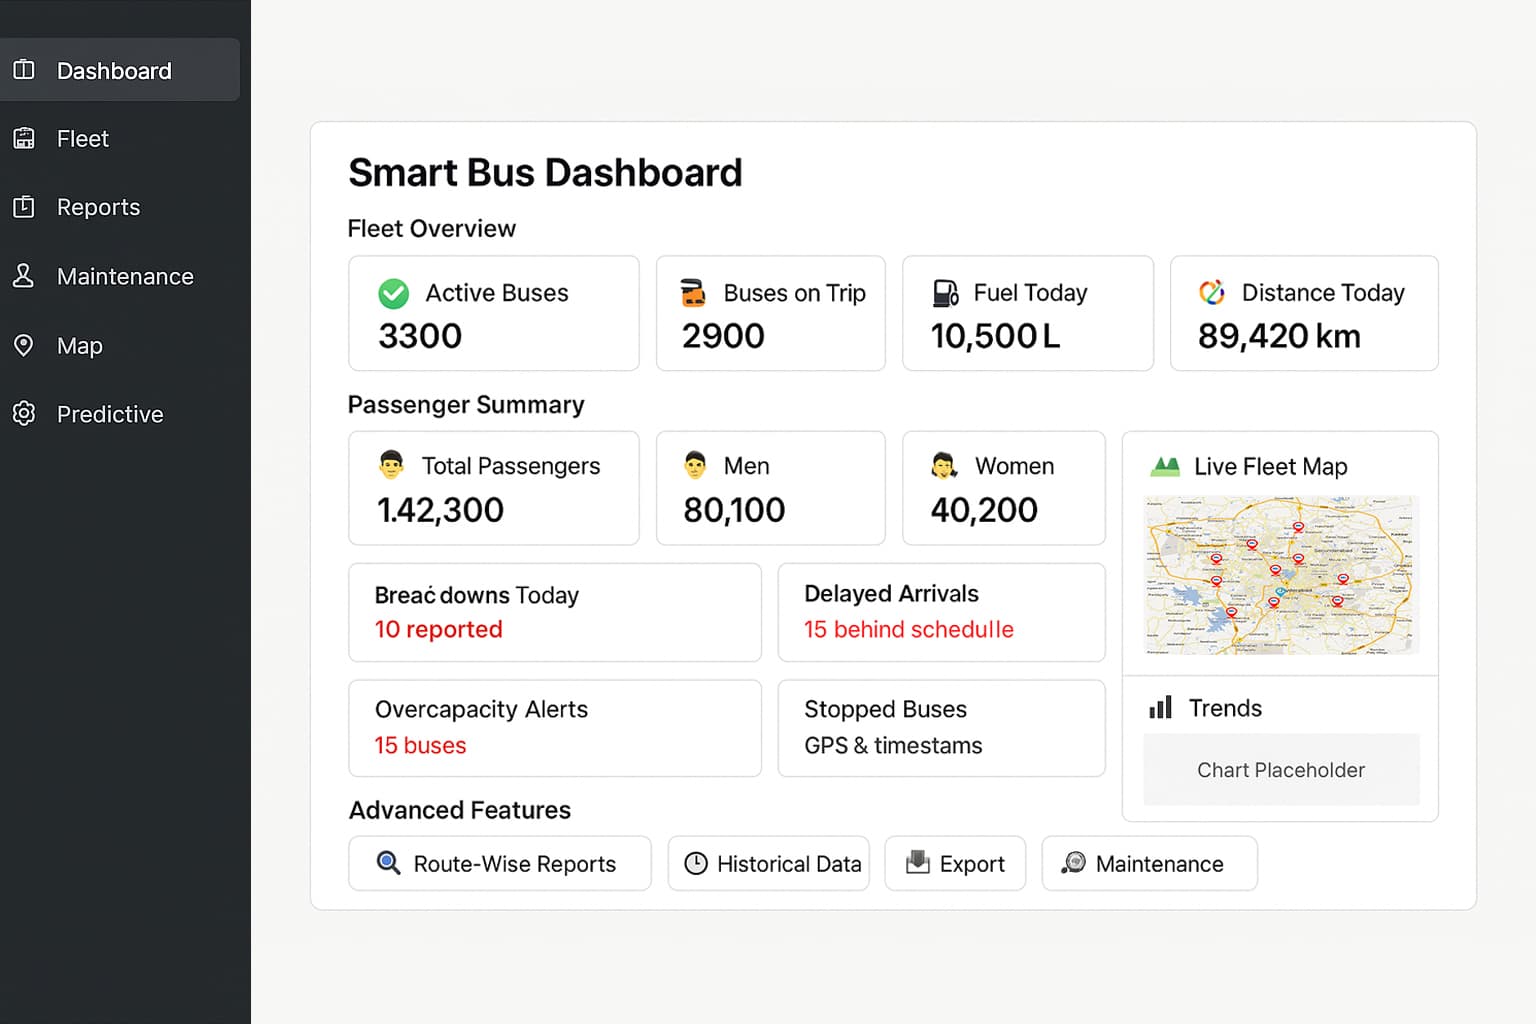This screenshot has width=1536, height=1024.
Task: Click the green checkmark on Active Buses card
Action: [x=393, y=293]
